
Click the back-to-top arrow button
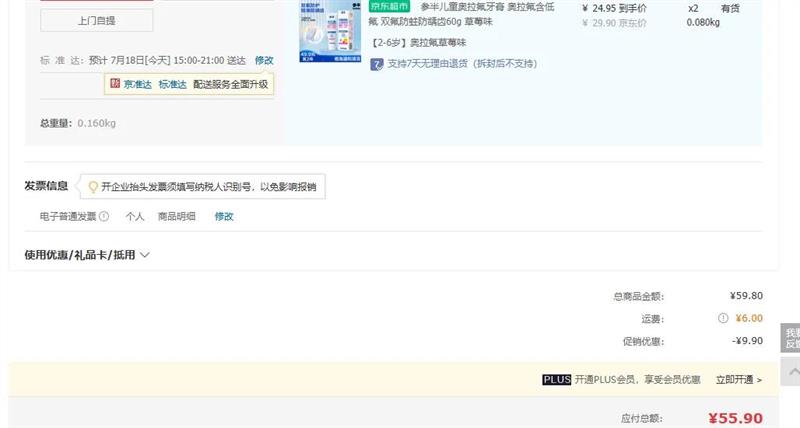pyautogui.click(x=790, y=371)
